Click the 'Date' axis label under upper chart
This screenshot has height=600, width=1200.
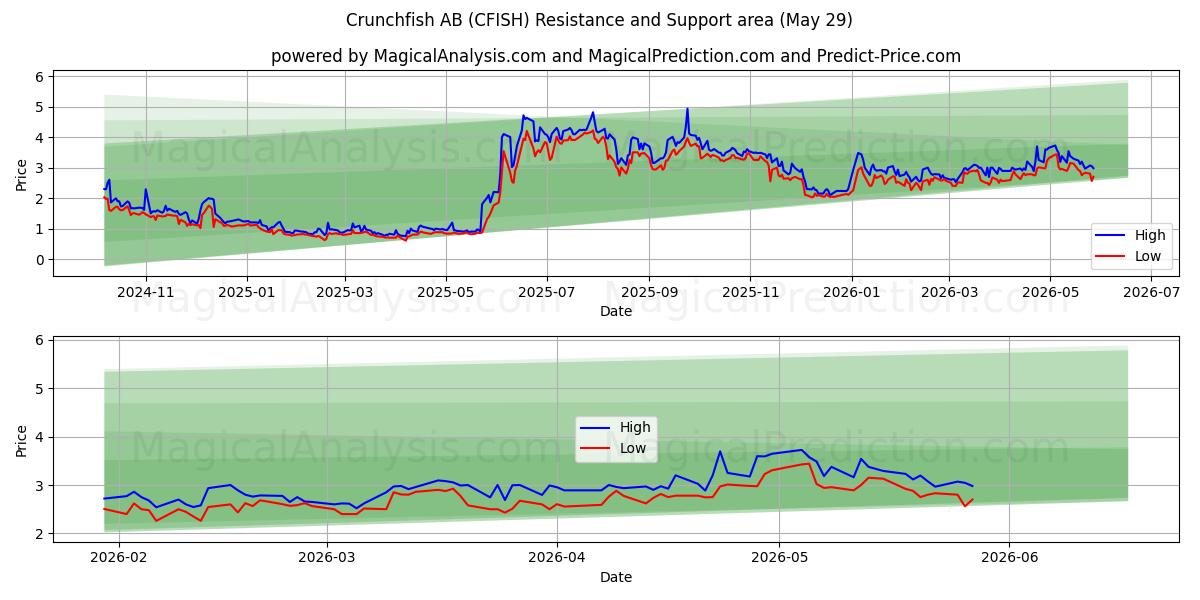(x=616, y=312)
